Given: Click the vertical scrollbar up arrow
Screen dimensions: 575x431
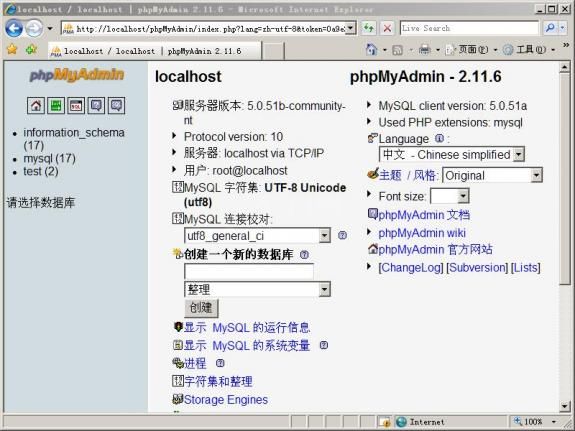Looking at the screenshot, I should pos(565,67).
